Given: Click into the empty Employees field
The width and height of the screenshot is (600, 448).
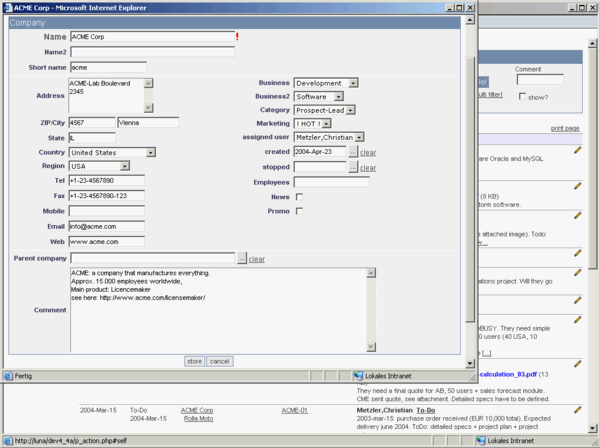Looking at the screenshot, I should point(331,182).
